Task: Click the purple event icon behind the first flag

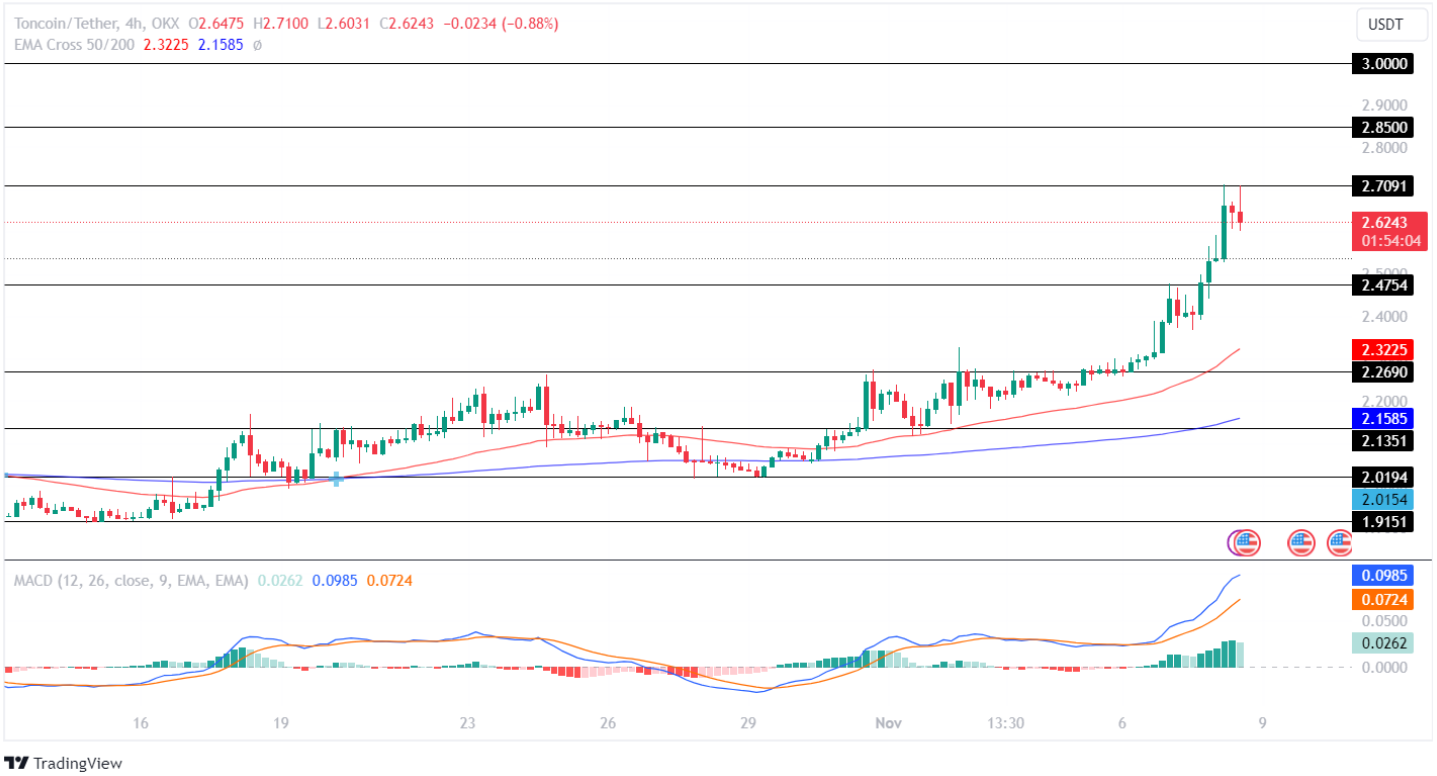Action: click(x=1232, y=543)
